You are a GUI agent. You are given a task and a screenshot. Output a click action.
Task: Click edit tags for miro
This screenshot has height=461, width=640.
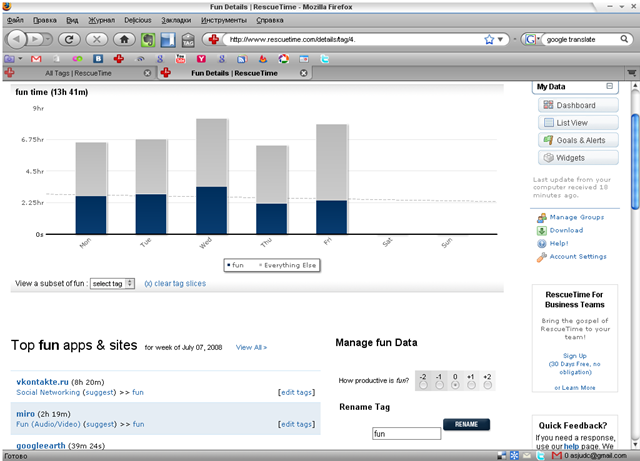coord(297,424)
